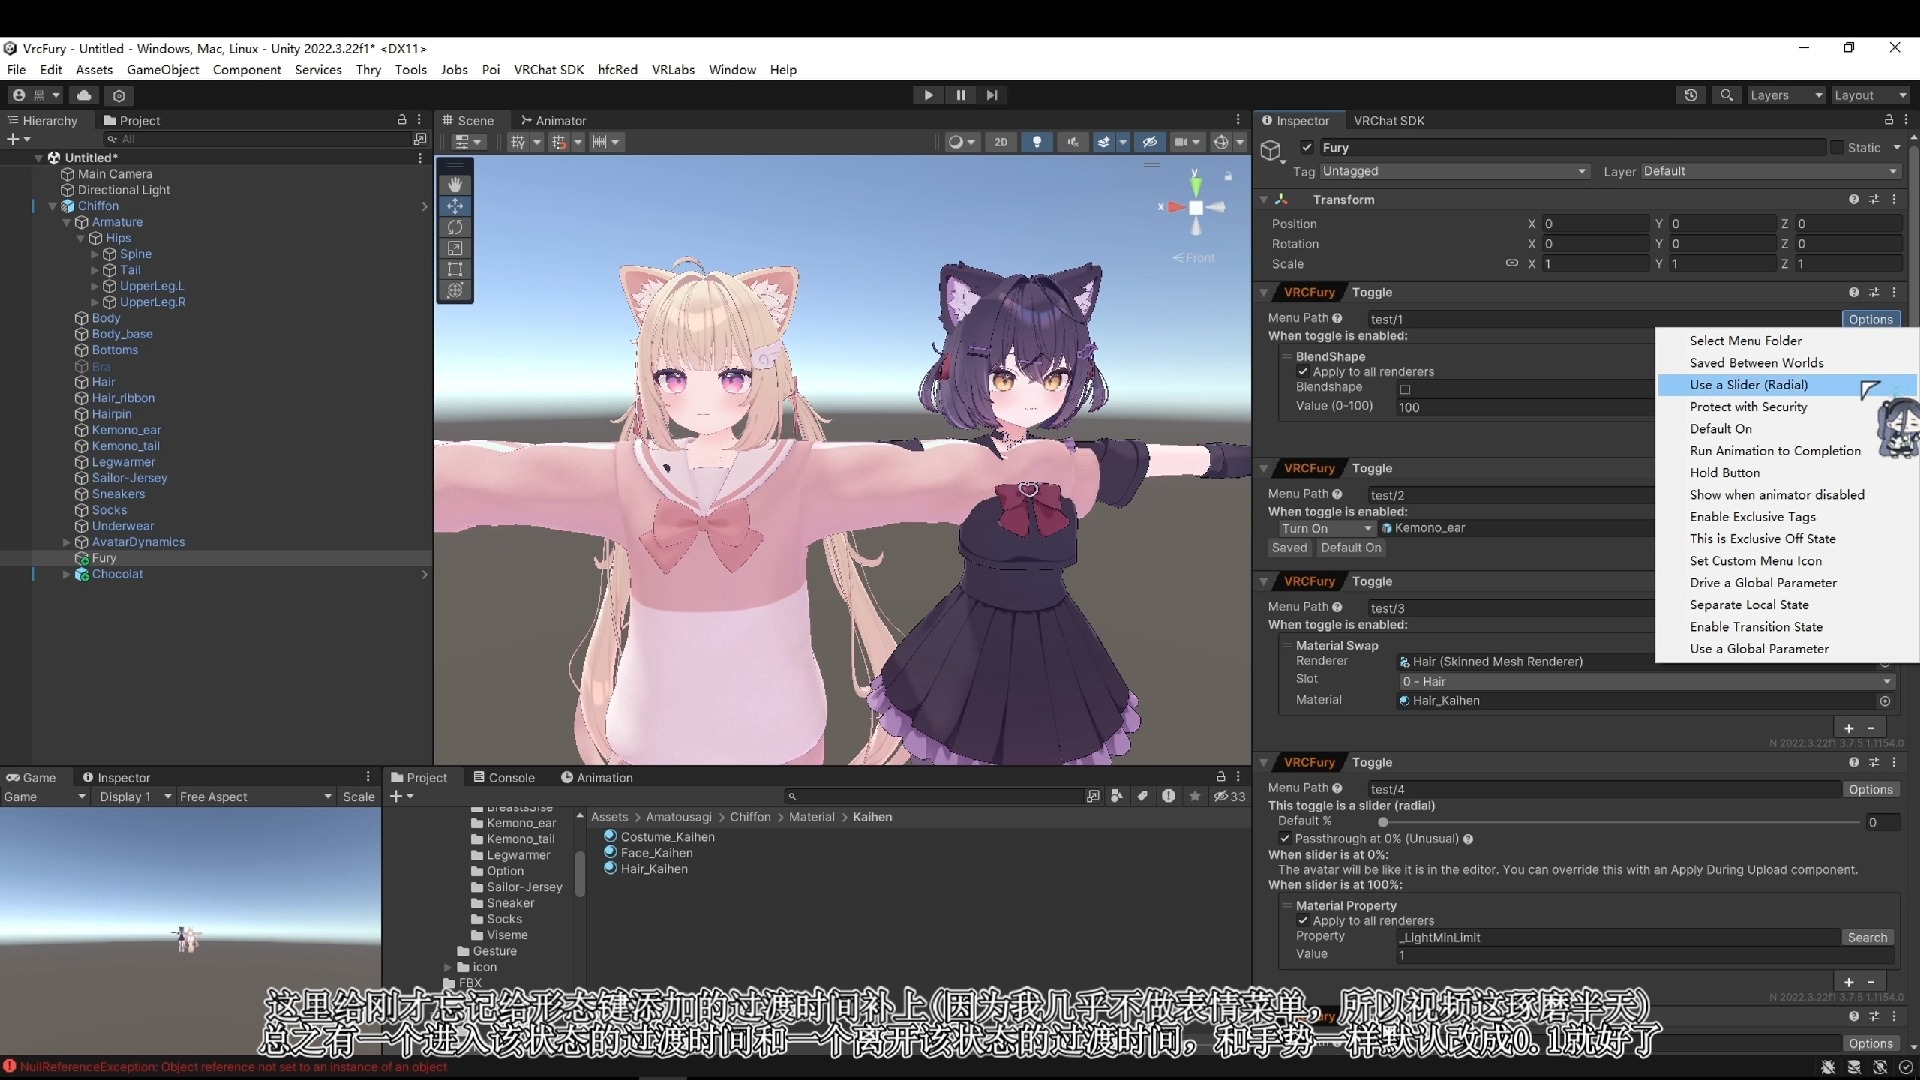Add action with plus under test/3
1920x1080 pixels.
[x=1848, y=729]
